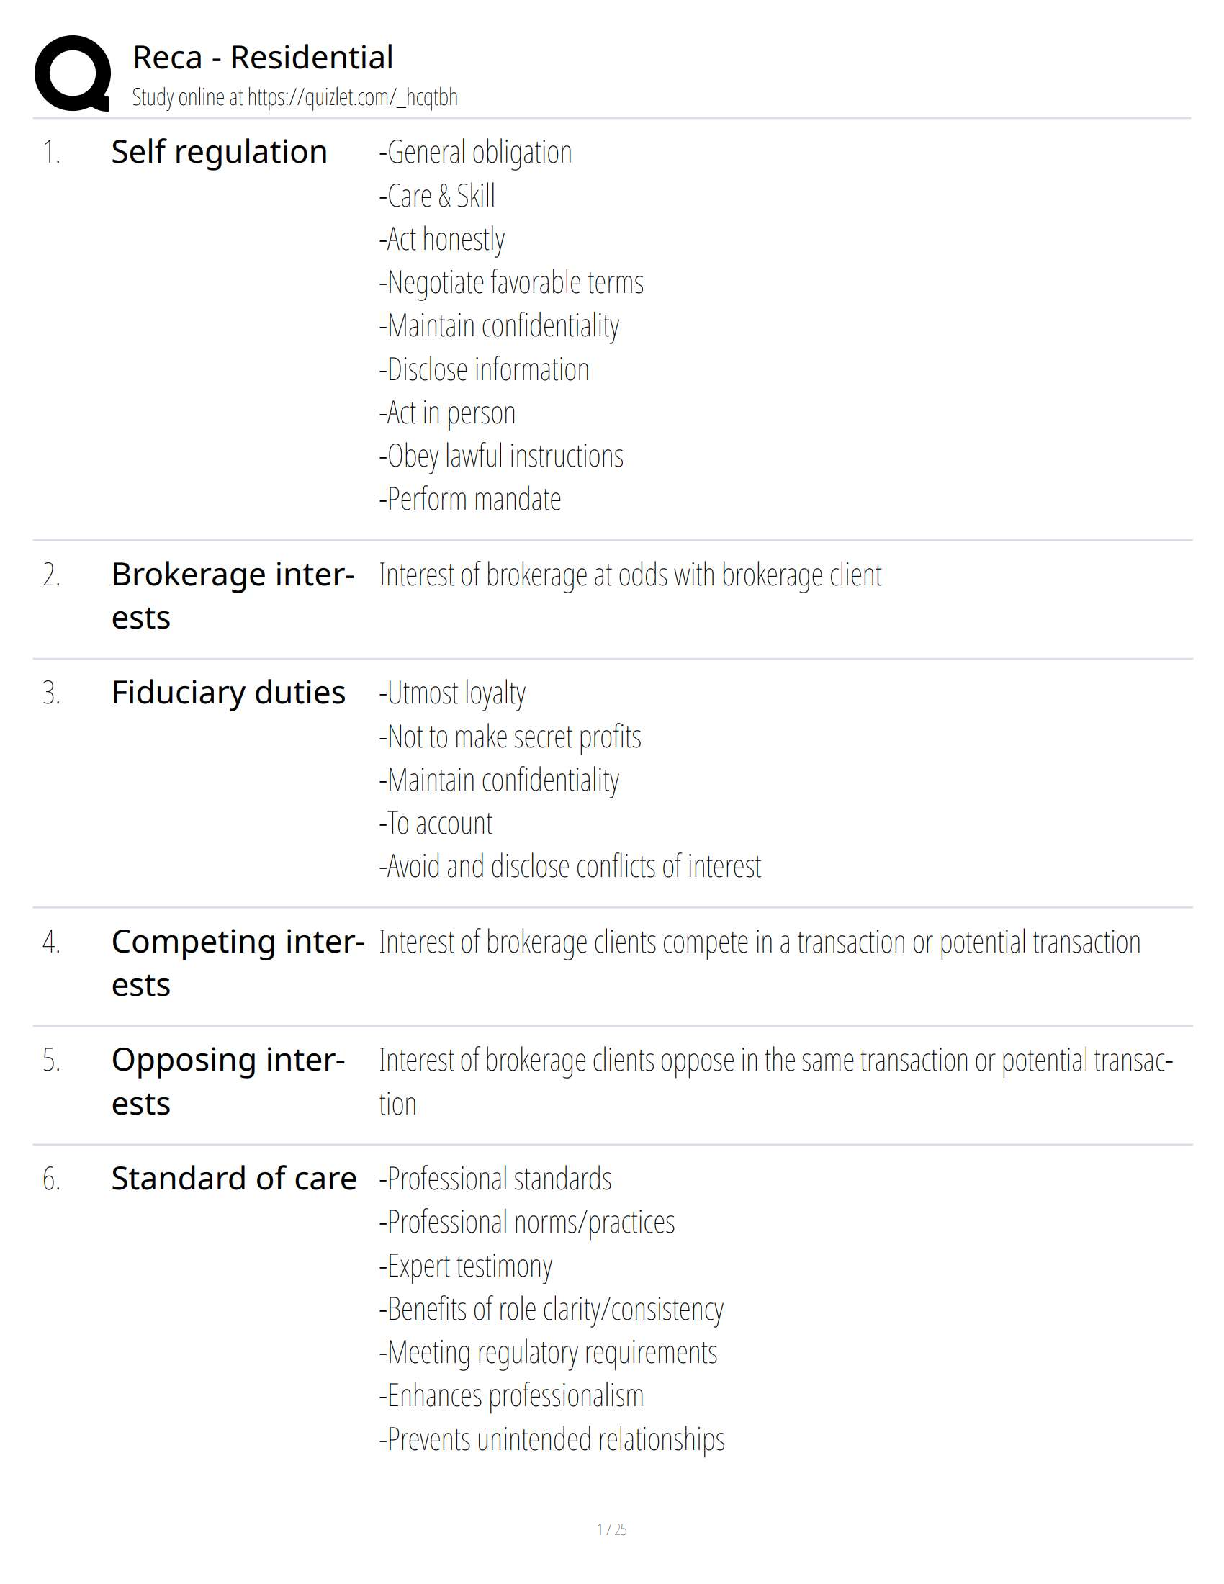Select the 'Fiduciary duties' term
The width and height of the screenshot is (1224, 1584).
pyautogui.click(x=228, y=692)
